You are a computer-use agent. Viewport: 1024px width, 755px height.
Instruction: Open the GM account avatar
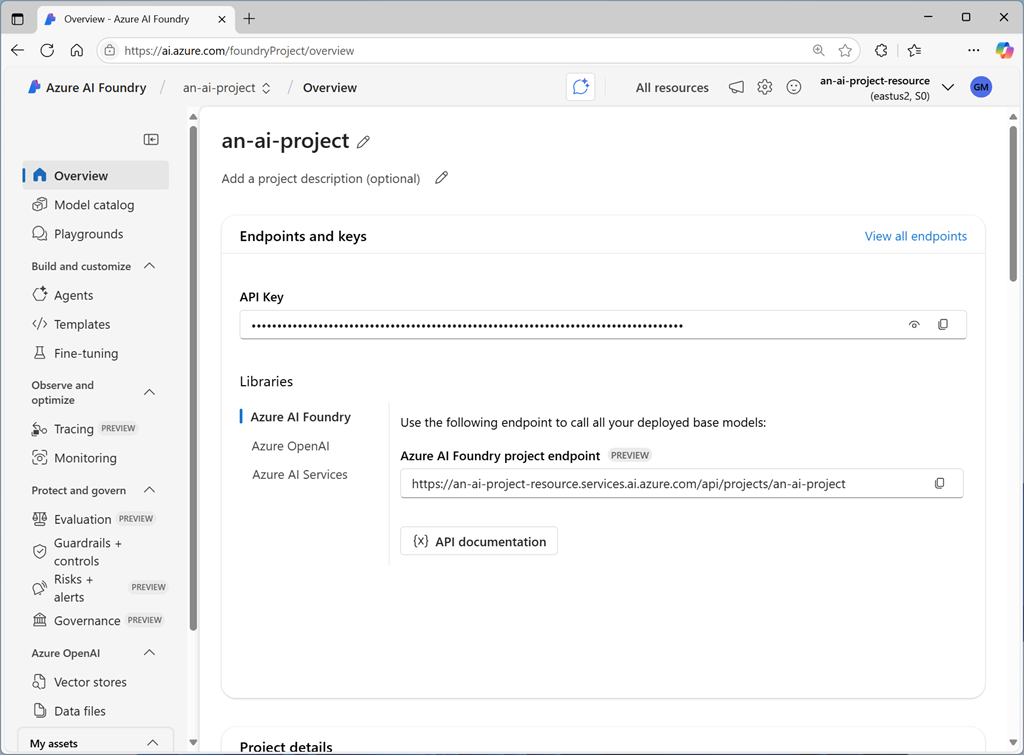coord(981,87)
